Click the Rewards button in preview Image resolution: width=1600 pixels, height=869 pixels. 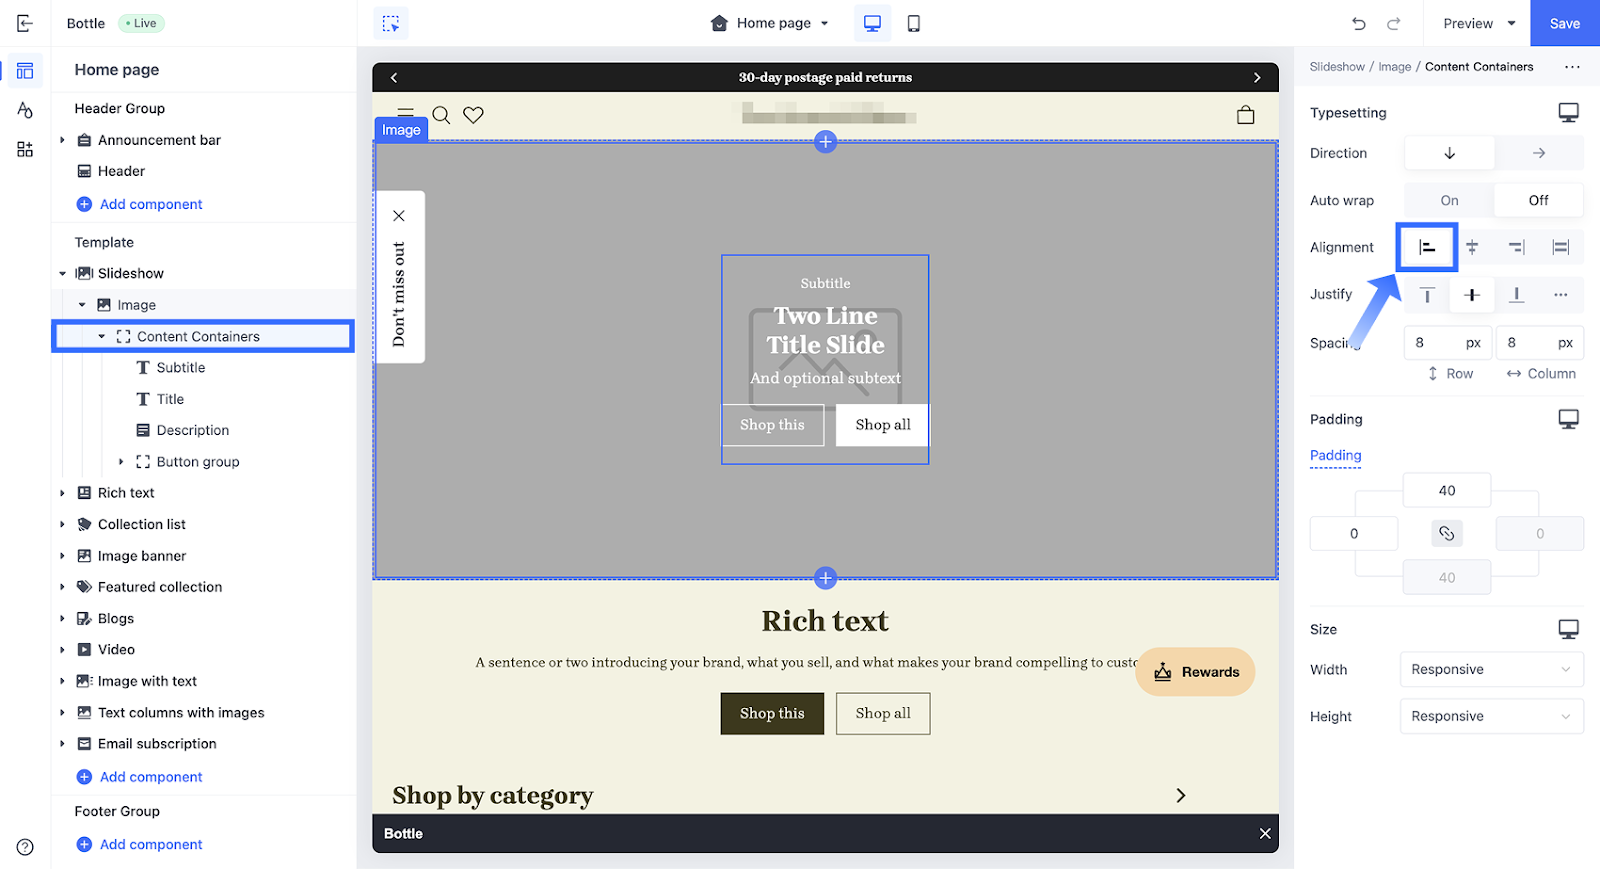[1195, 672]
